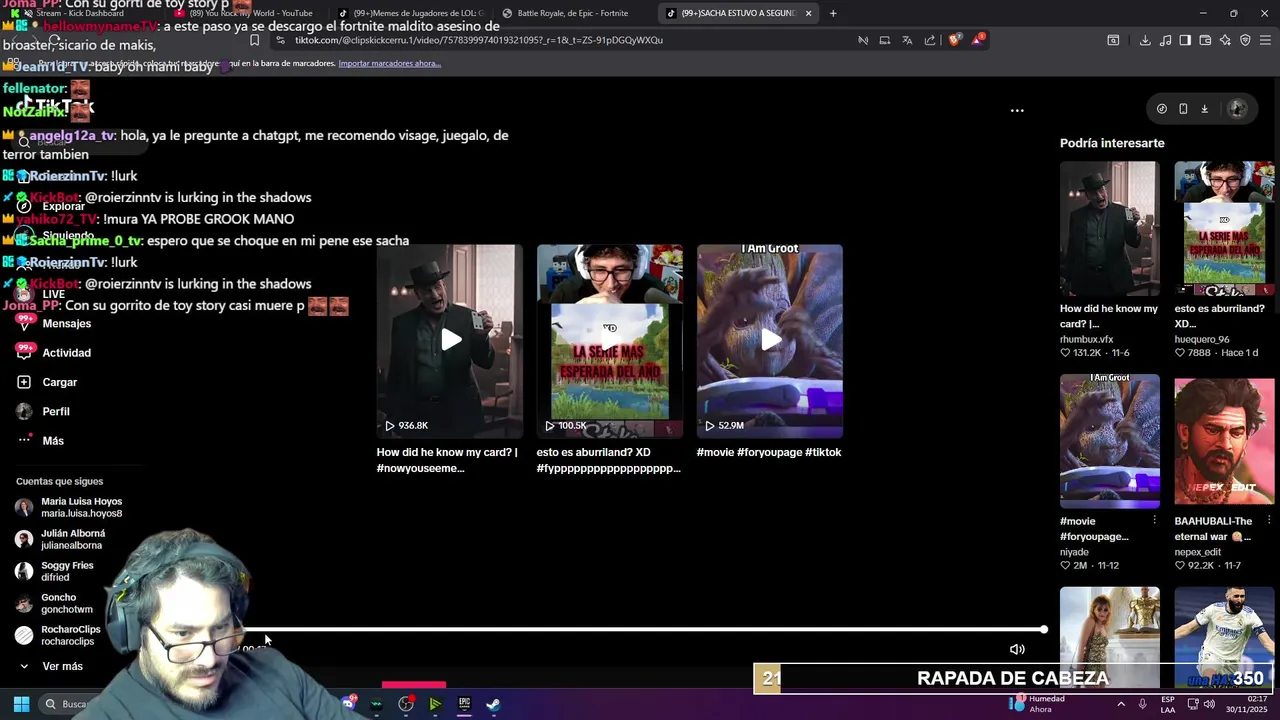Viewport: 1280px width, 720px height.
Task: Click the tiktok.com address bar URL
Action: [478, 40]
